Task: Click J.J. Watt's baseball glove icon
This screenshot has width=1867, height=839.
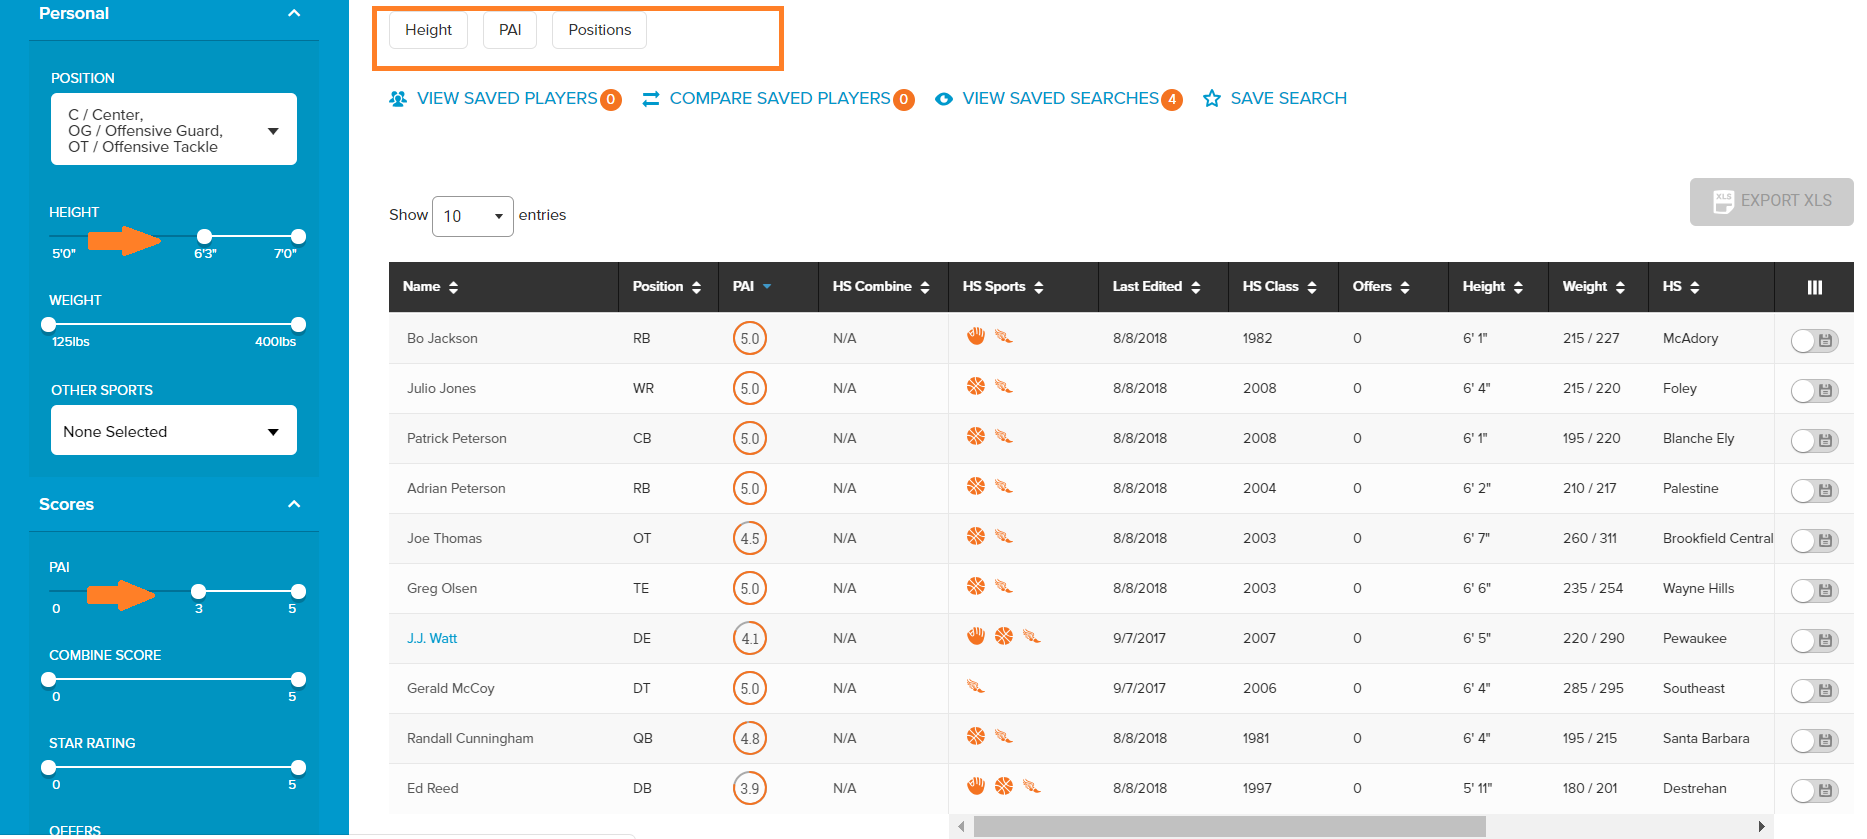Action: click(976, 636)
